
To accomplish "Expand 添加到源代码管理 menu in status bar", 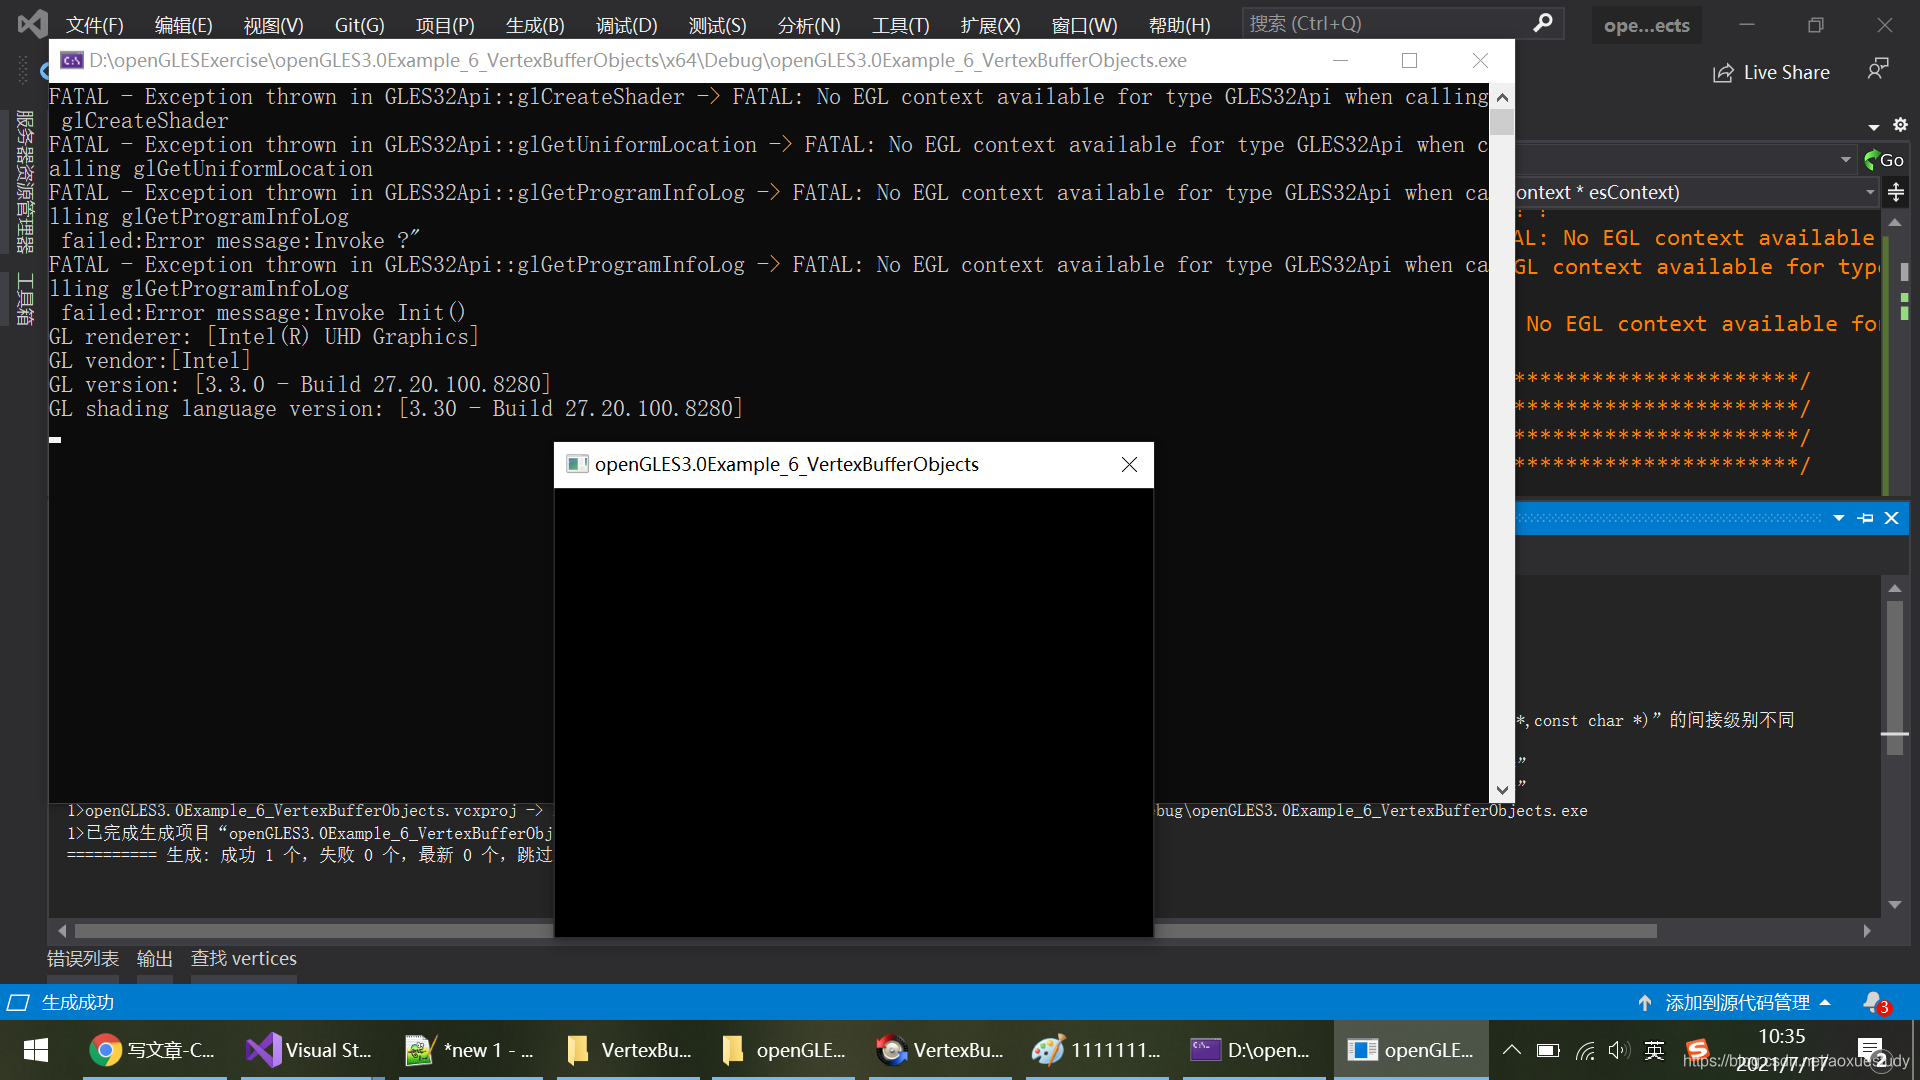I will point(1736,1002).
